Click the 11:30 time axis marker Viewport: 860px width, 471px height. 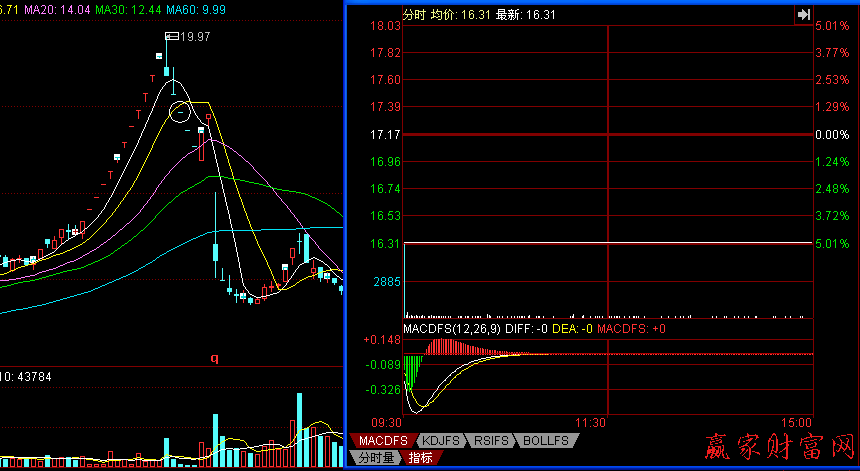(592, 423)
